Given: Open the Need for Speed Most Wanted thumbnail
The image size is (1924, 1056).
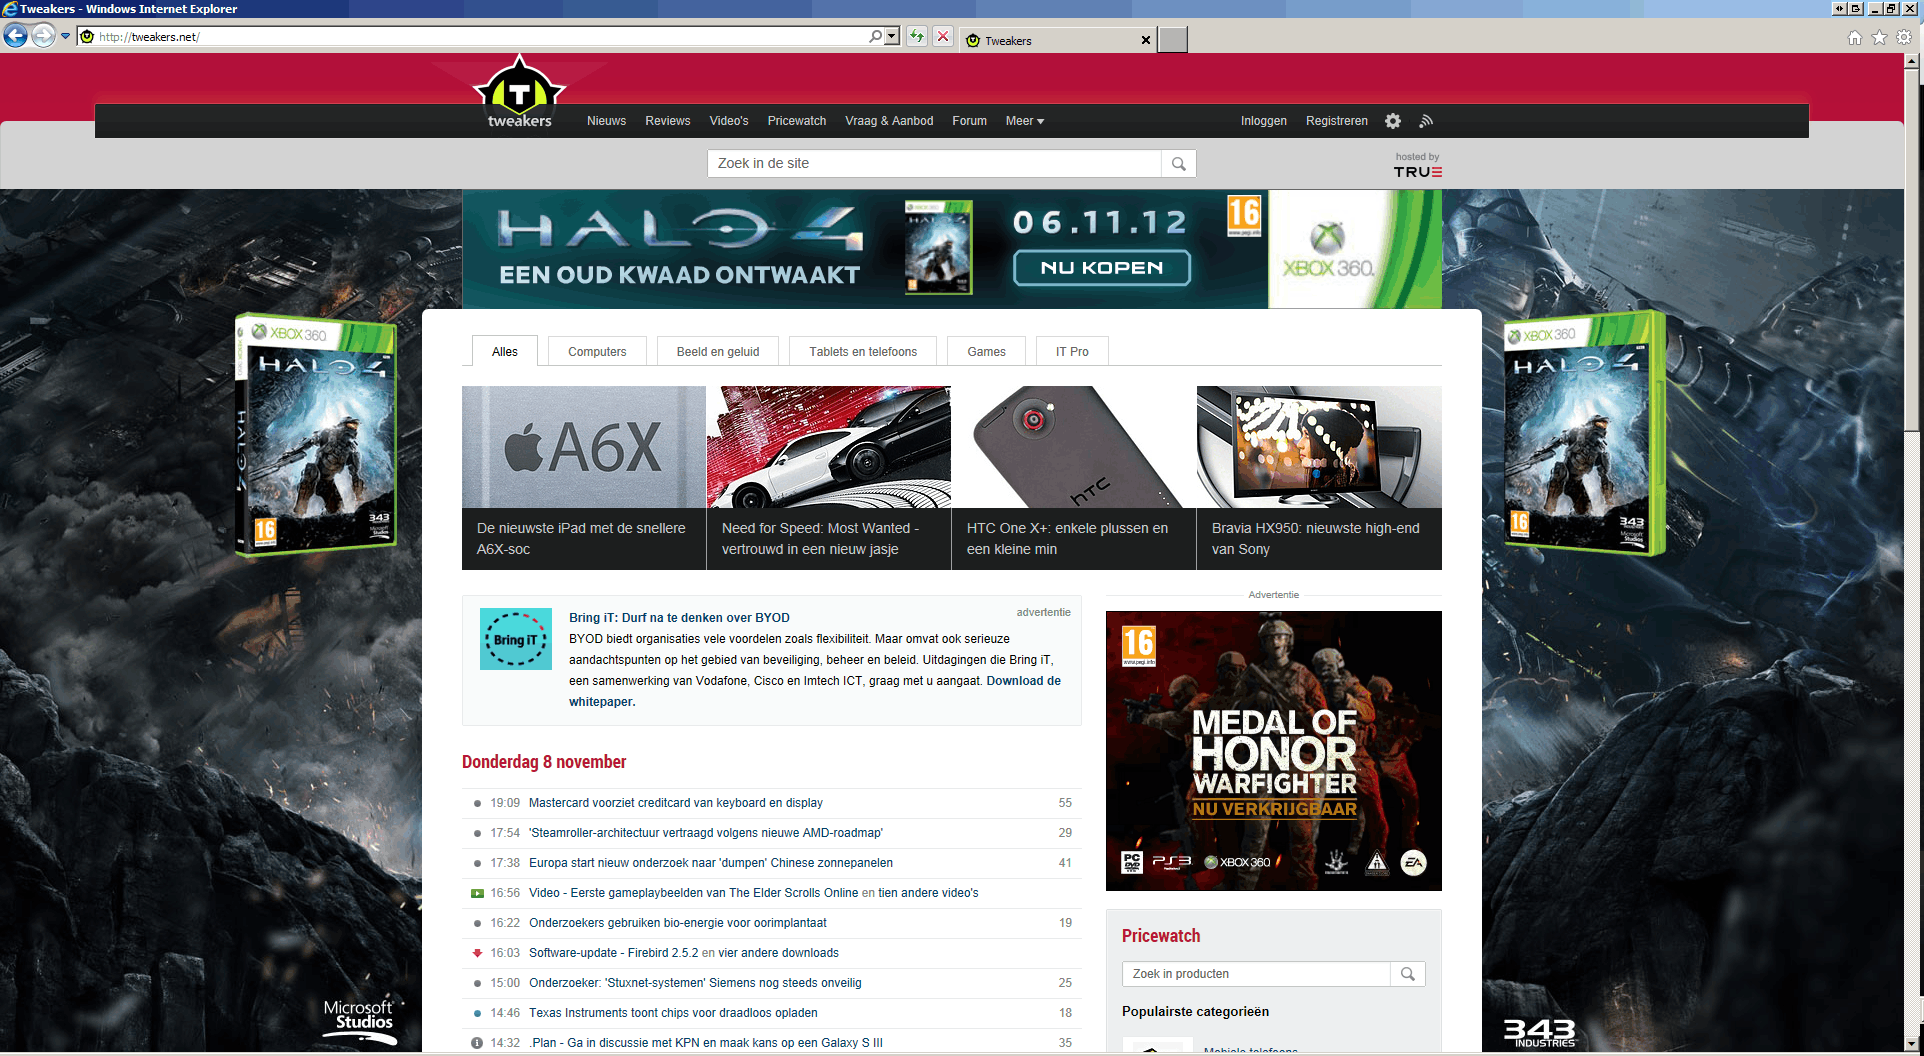Looking at the screenshot, I should tap(829, 447).
